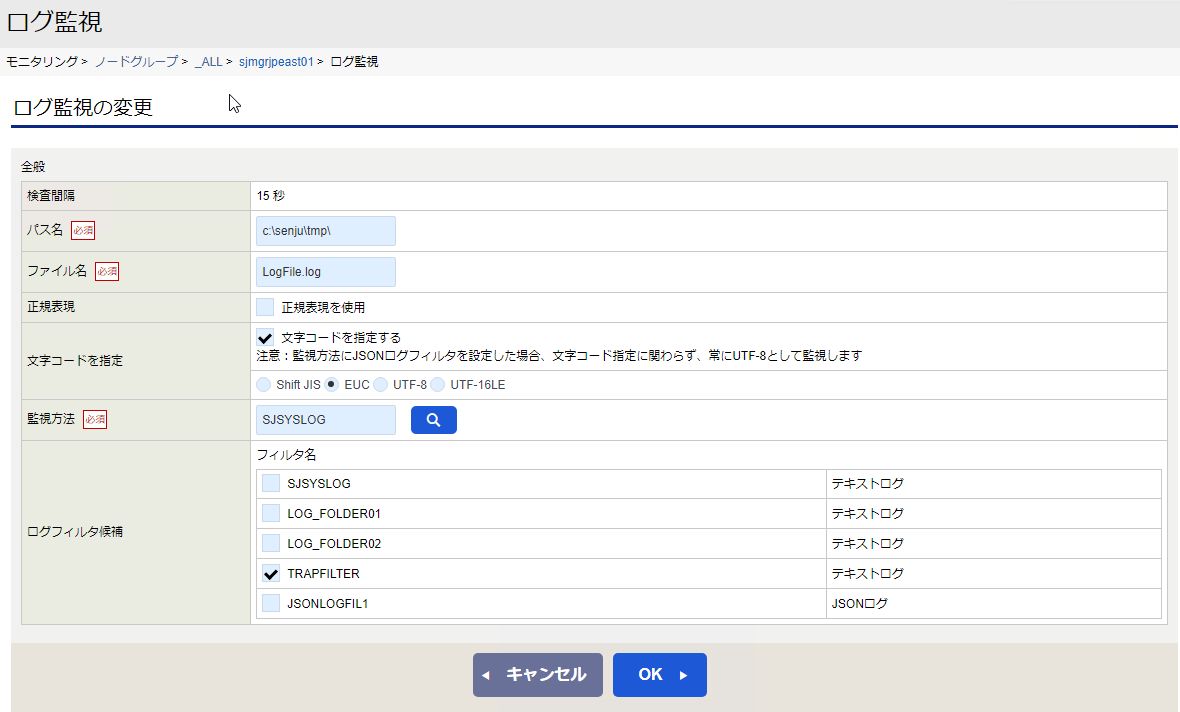1180x712 pixels.
Task: Uncheck the TRAPFILTER filter checkbox
Action: (271, 574)
